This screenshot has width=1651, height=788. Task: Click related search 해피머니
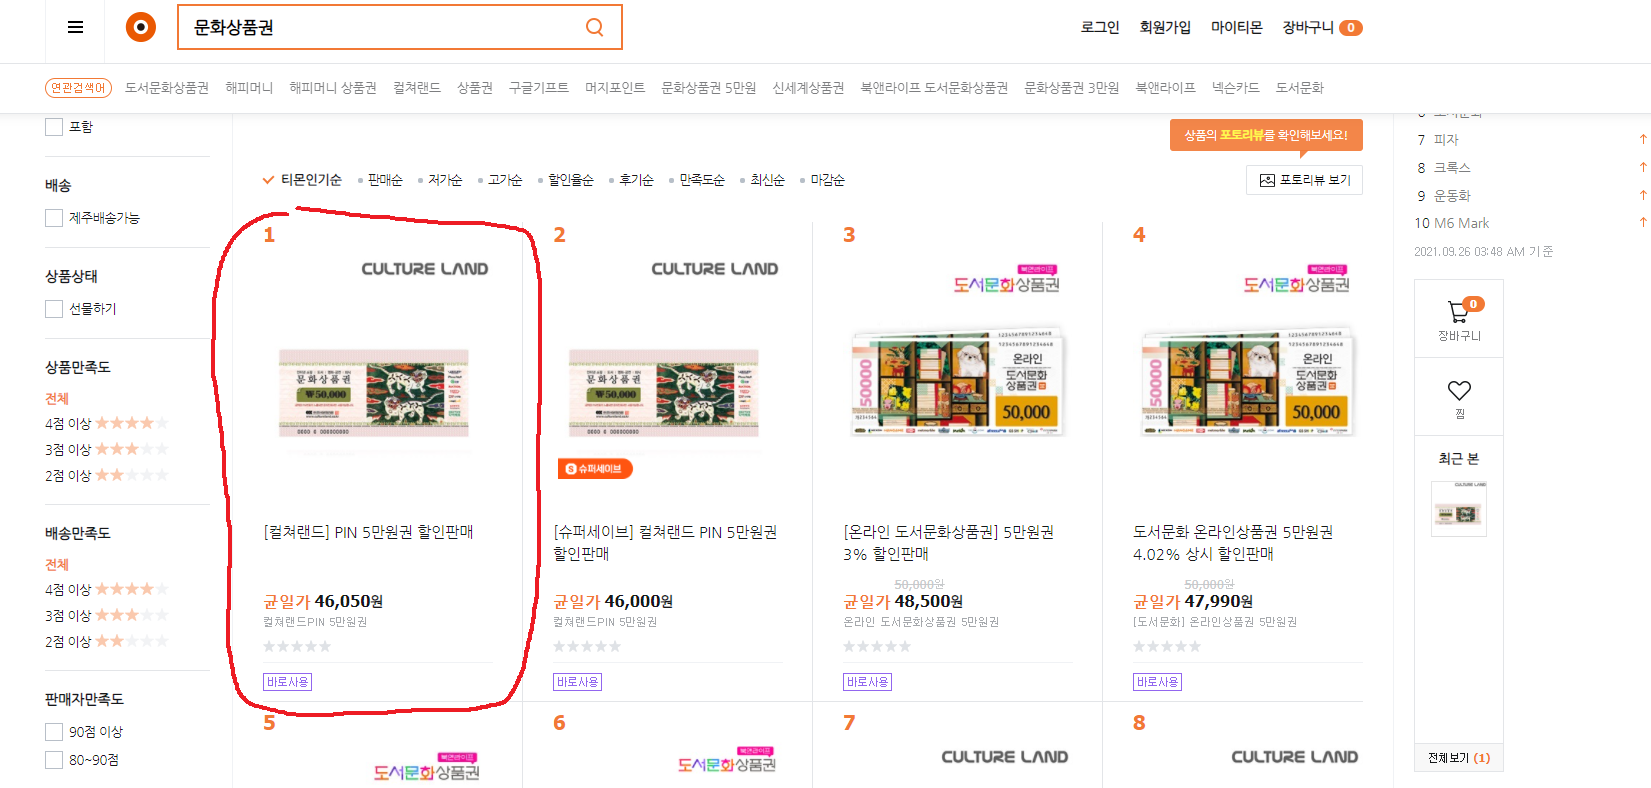coord(249,88)
